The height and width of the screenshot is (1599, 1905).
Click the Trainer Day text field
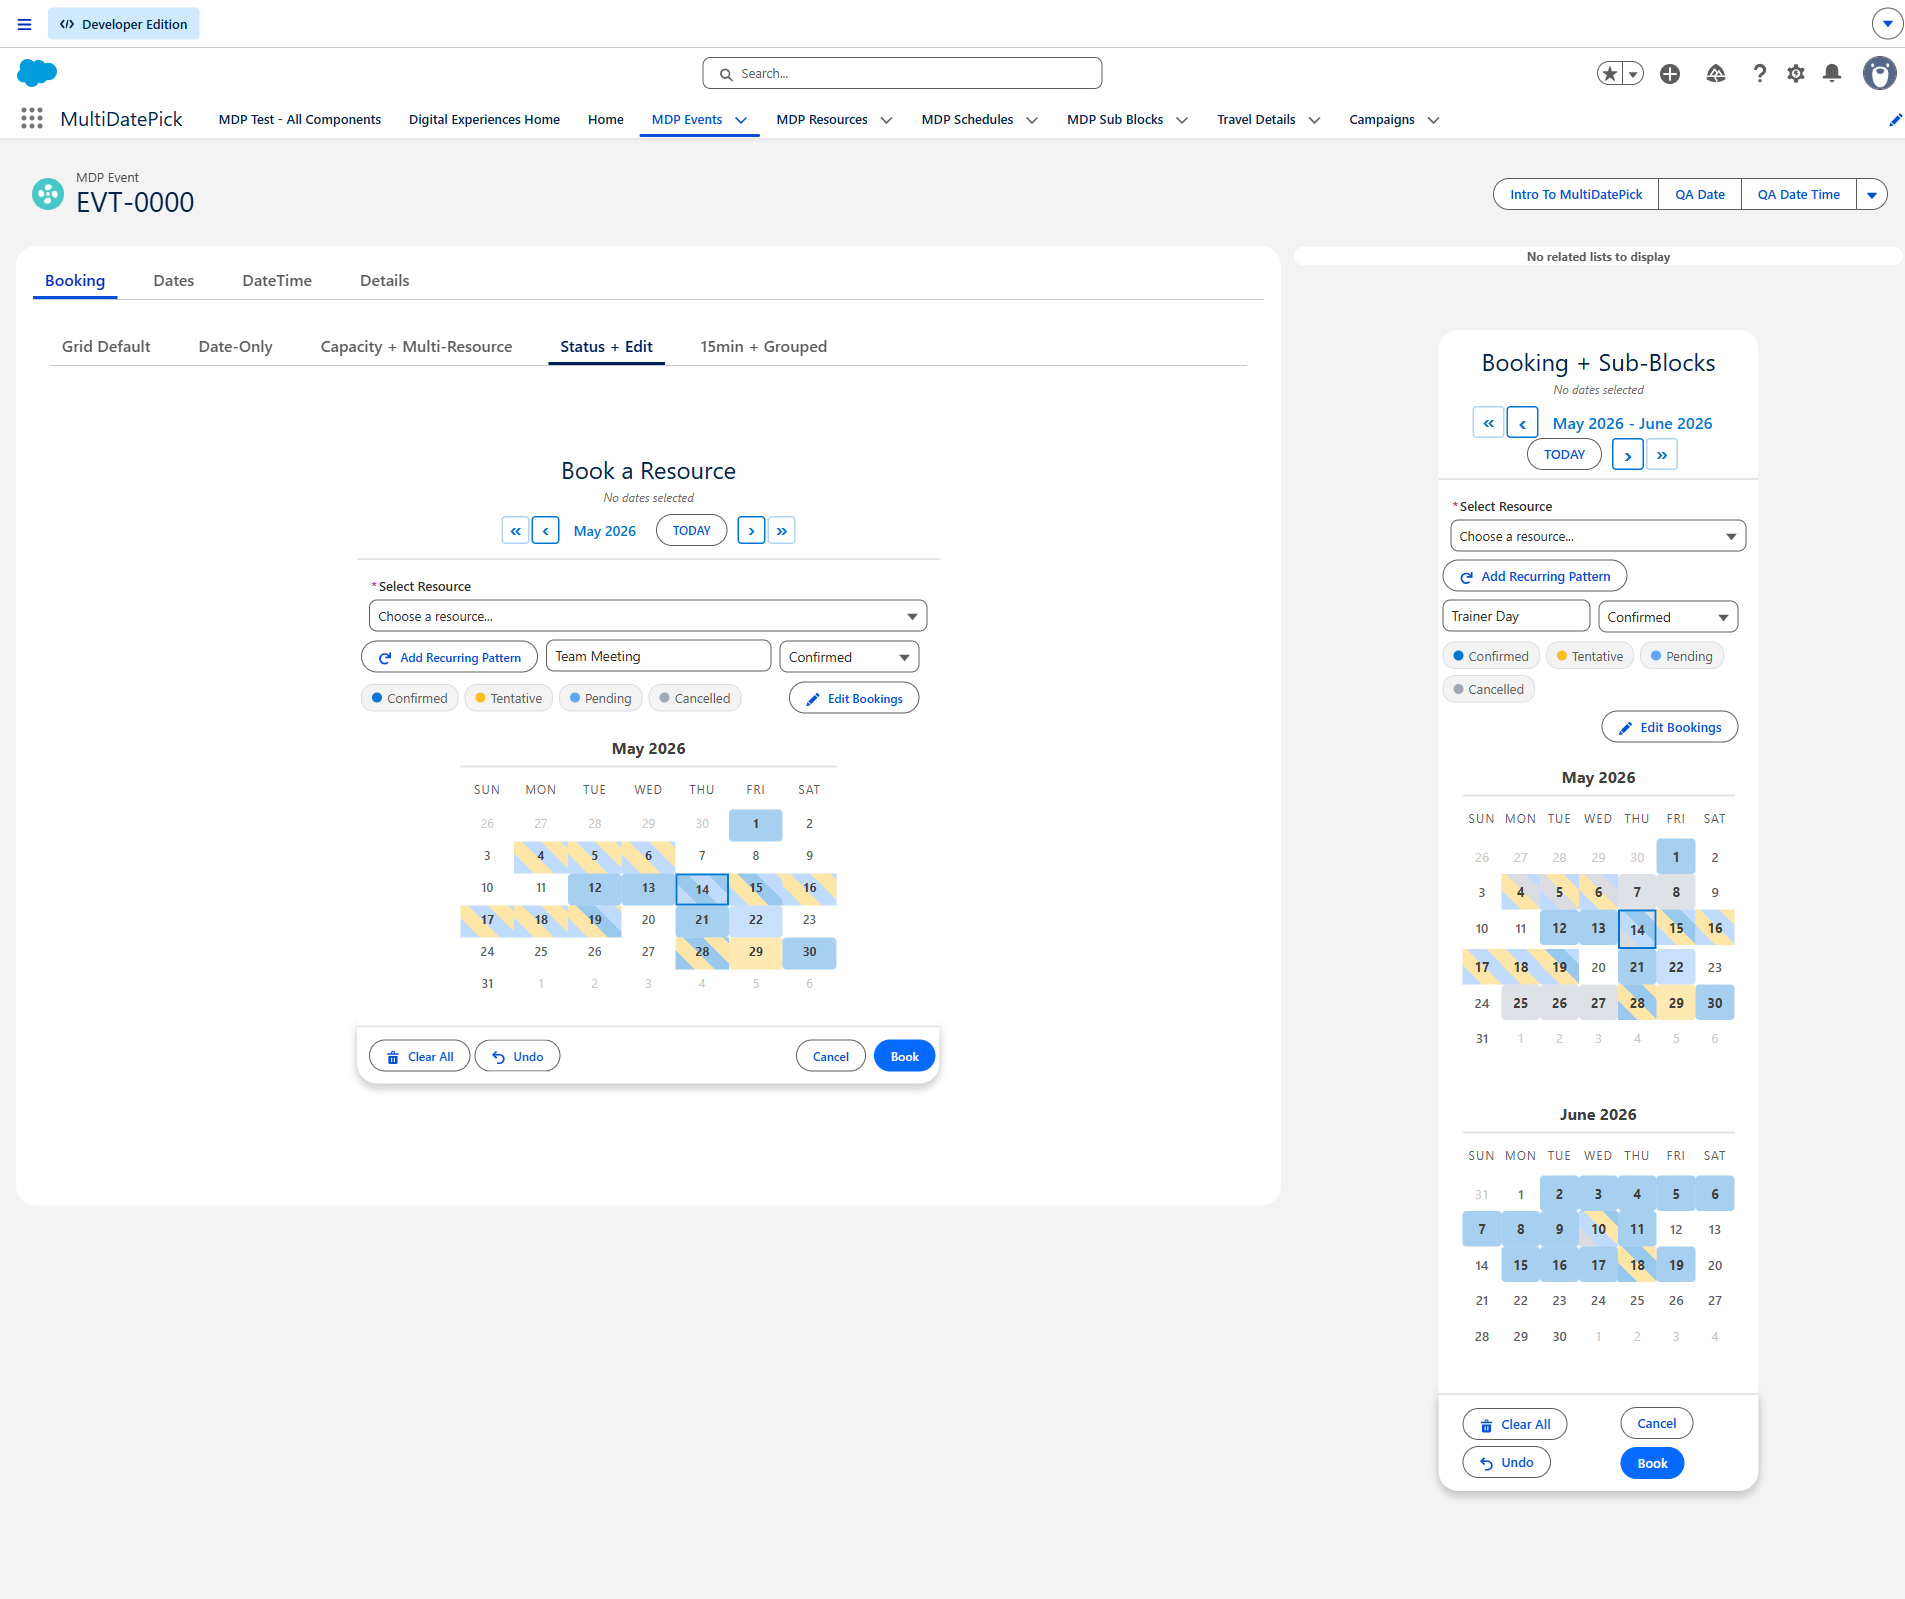point(1516,616)
